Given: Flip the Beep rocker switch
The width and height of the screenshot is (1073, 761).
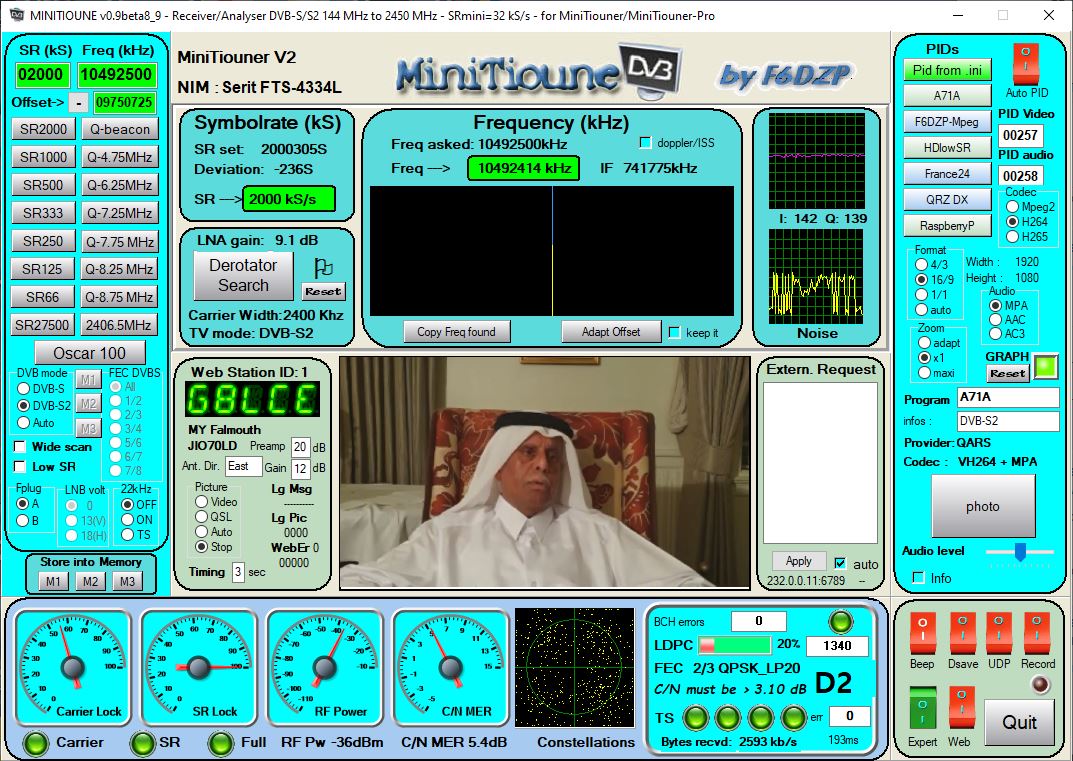Looking at the screenshot, I should tap(922, 634).
